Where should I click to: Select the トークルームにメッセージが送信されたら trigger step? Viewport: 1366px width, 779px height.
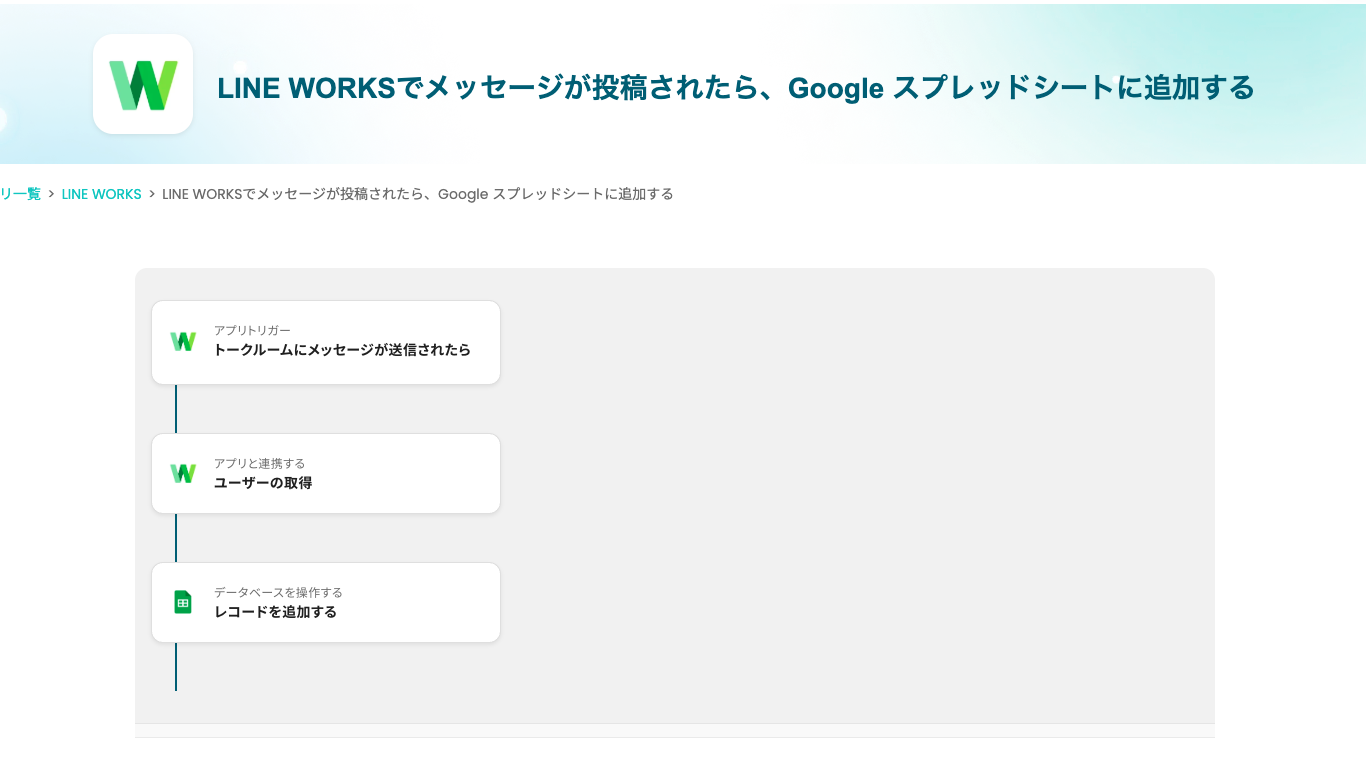click(326, 342)
